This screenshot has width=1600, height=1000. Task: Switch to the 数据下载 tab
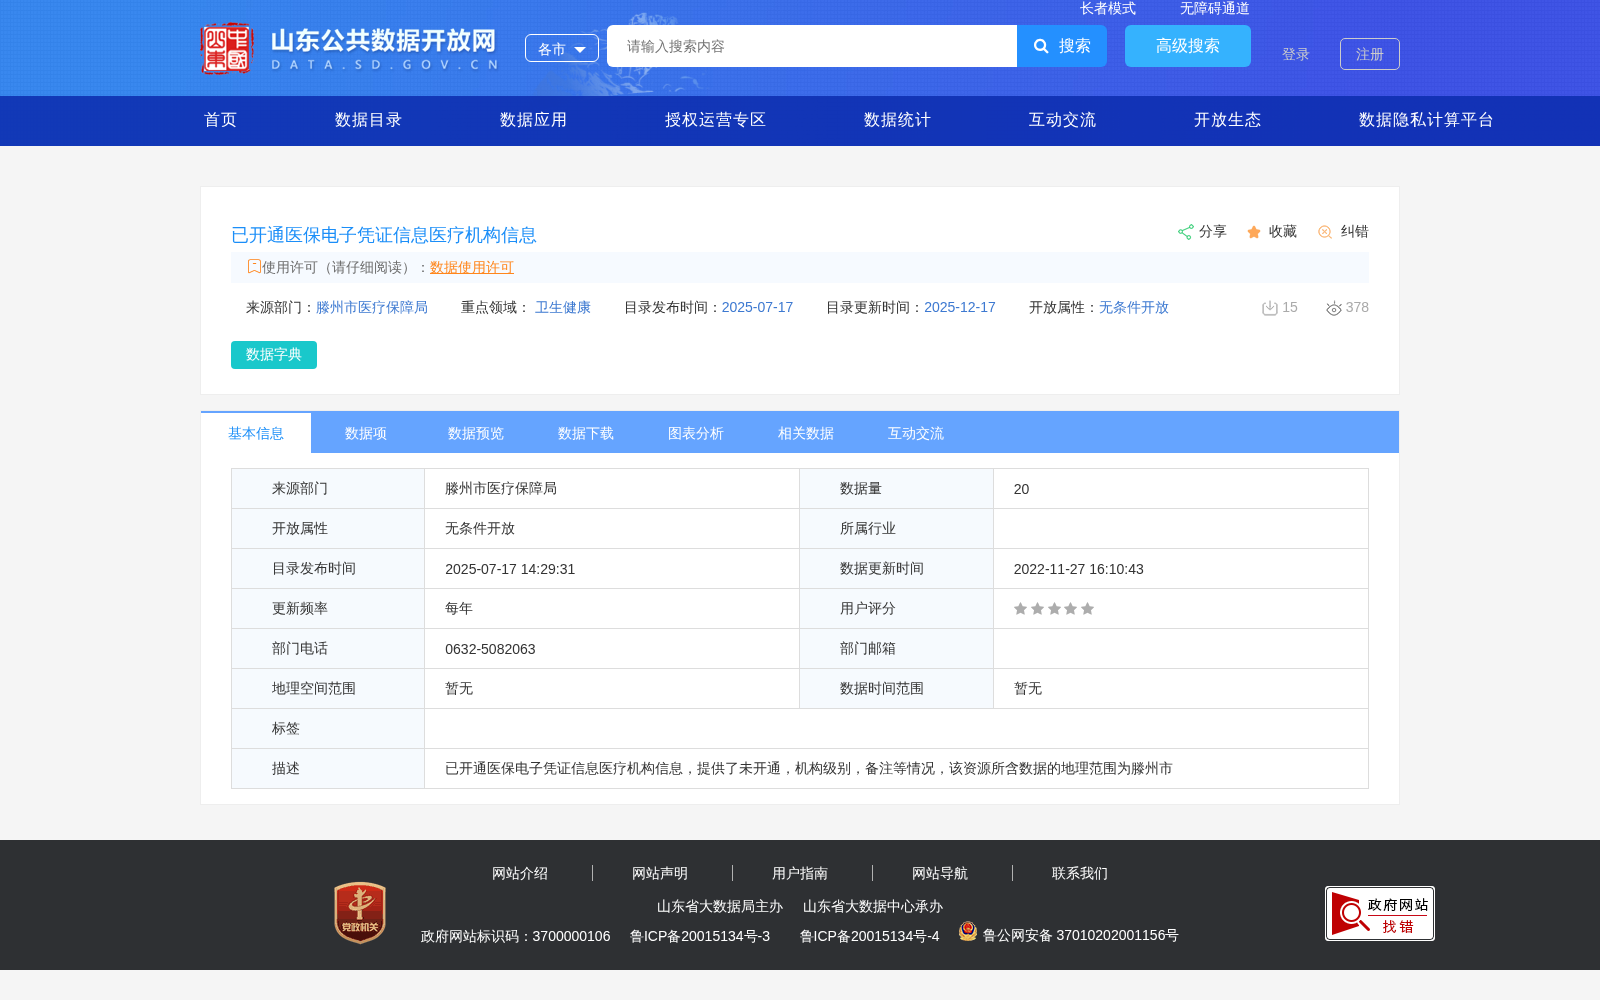pos(586,433)
